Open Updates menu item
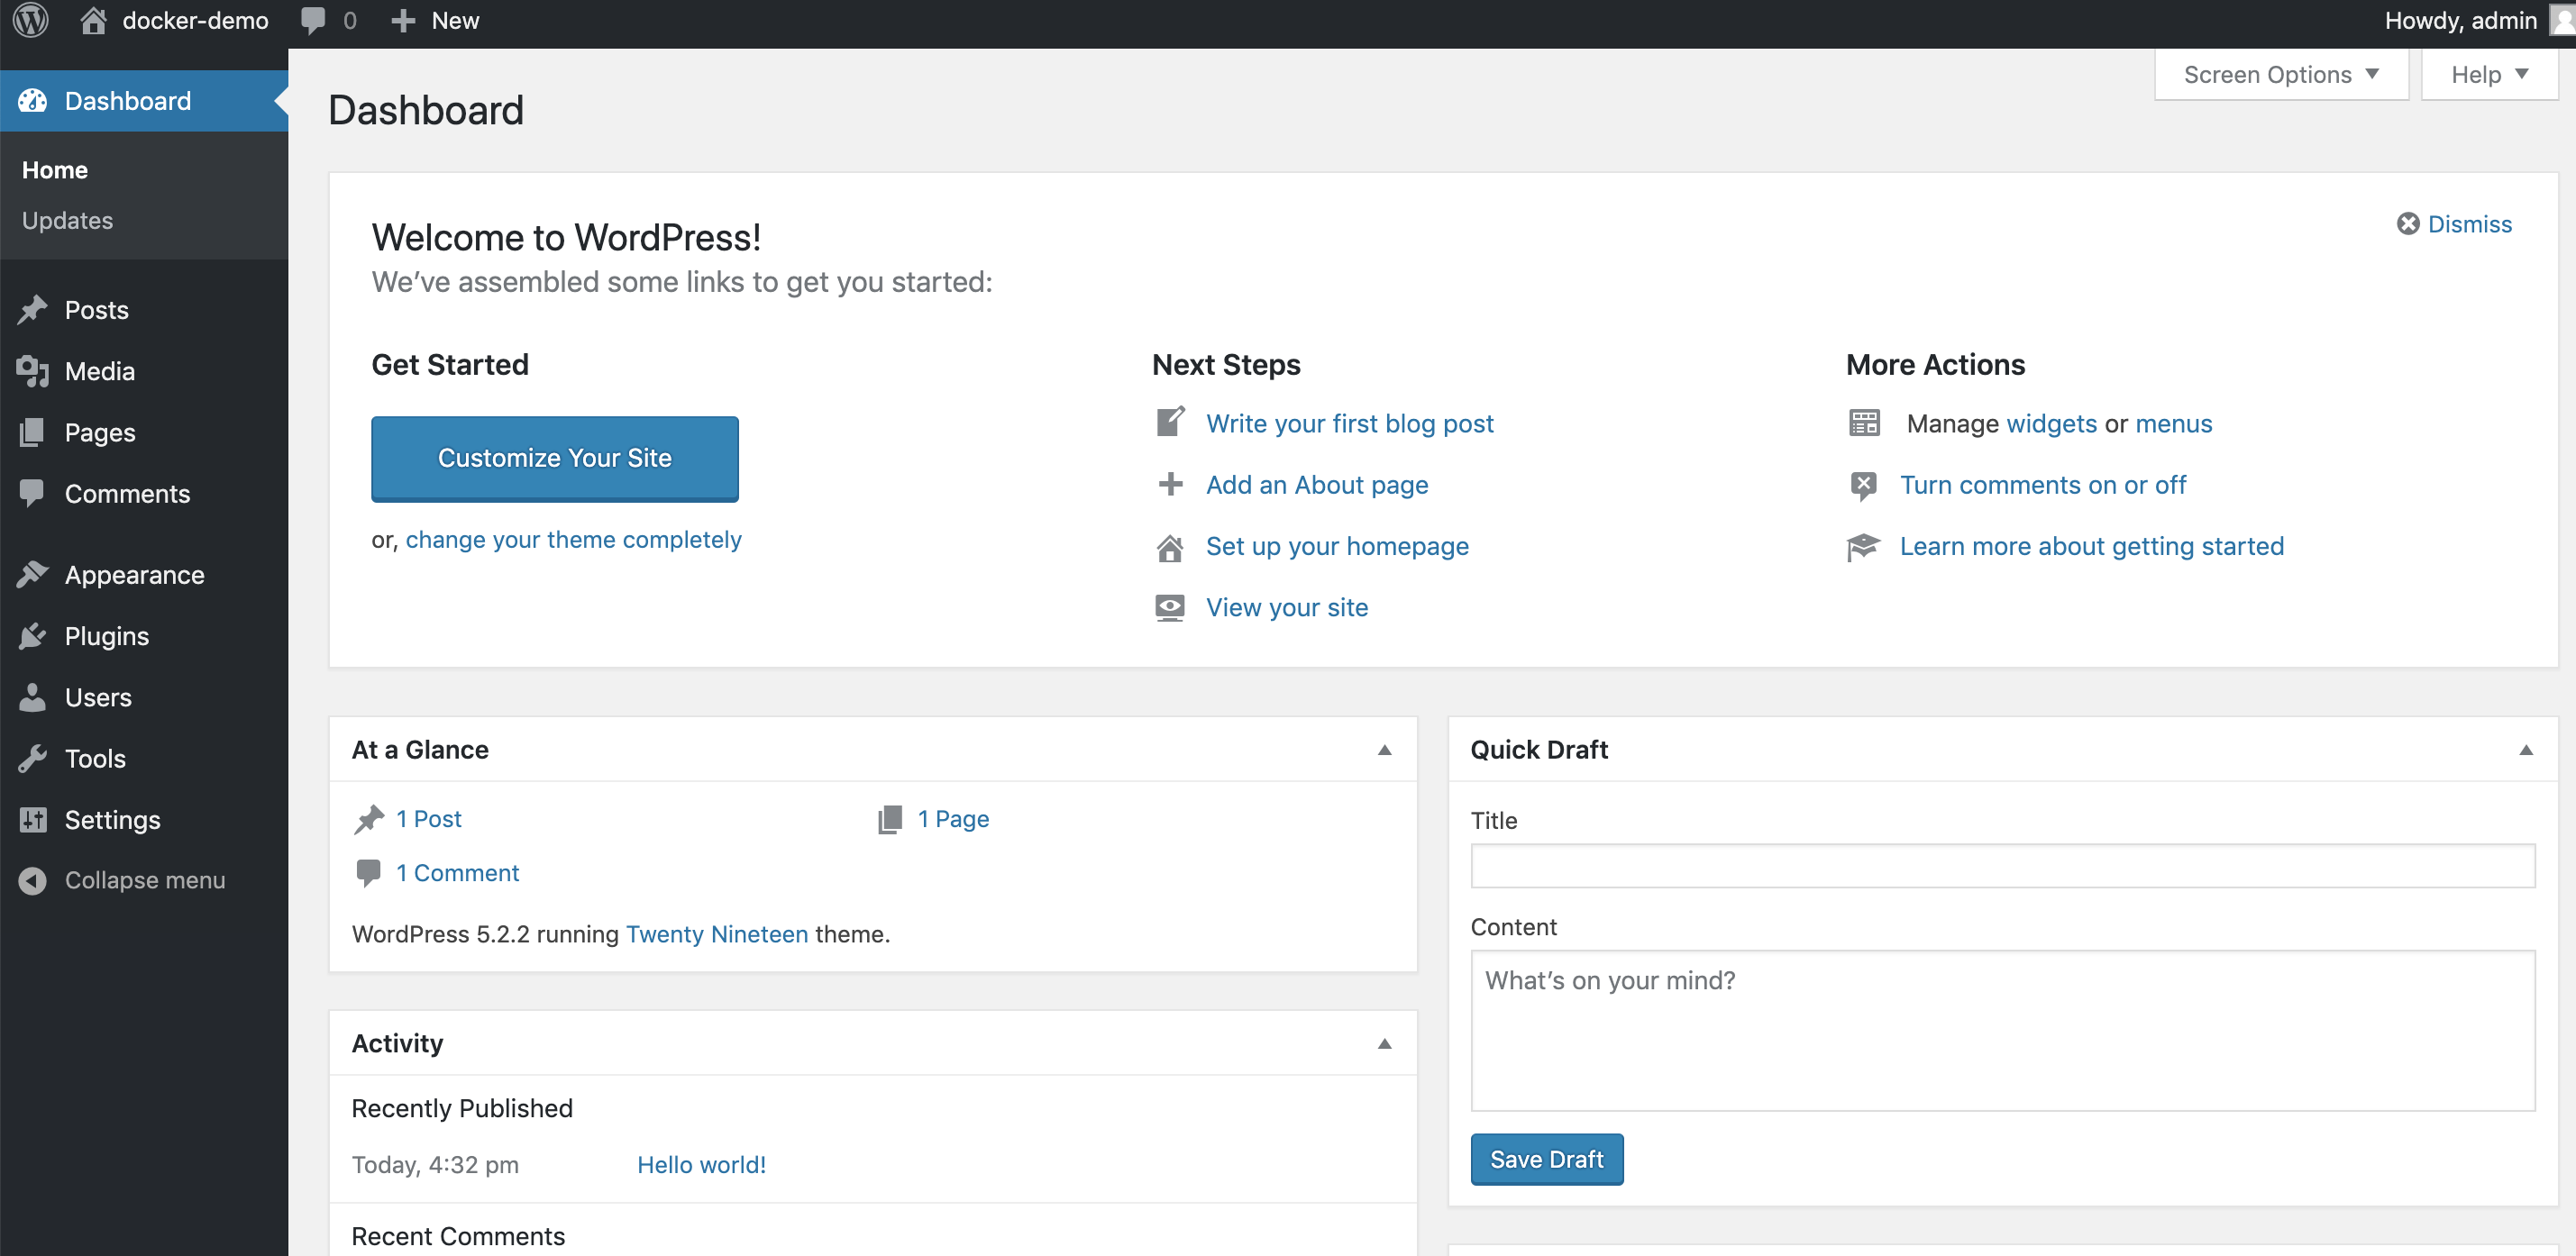 [69, 218]
